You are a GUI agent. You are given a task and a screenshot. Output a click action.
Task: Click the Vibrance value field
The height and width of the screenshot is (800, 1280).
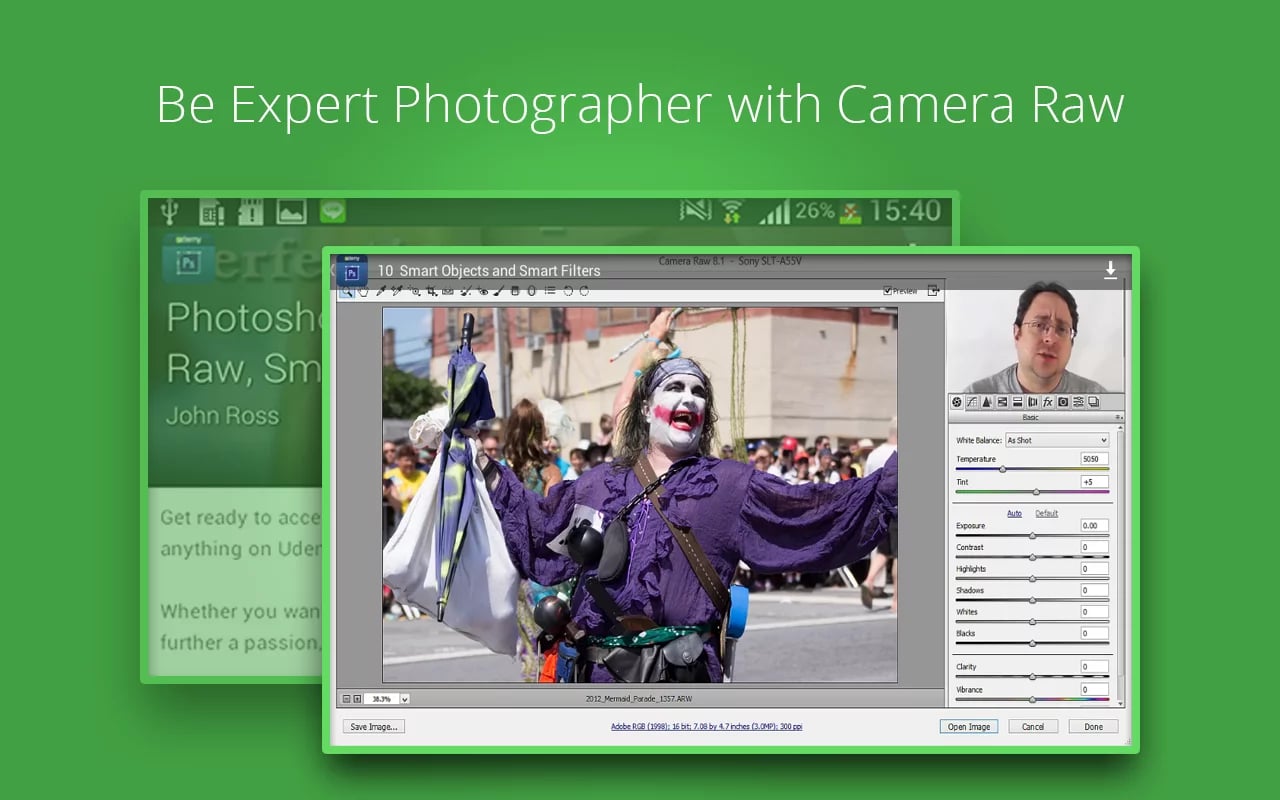(1094, 689)
